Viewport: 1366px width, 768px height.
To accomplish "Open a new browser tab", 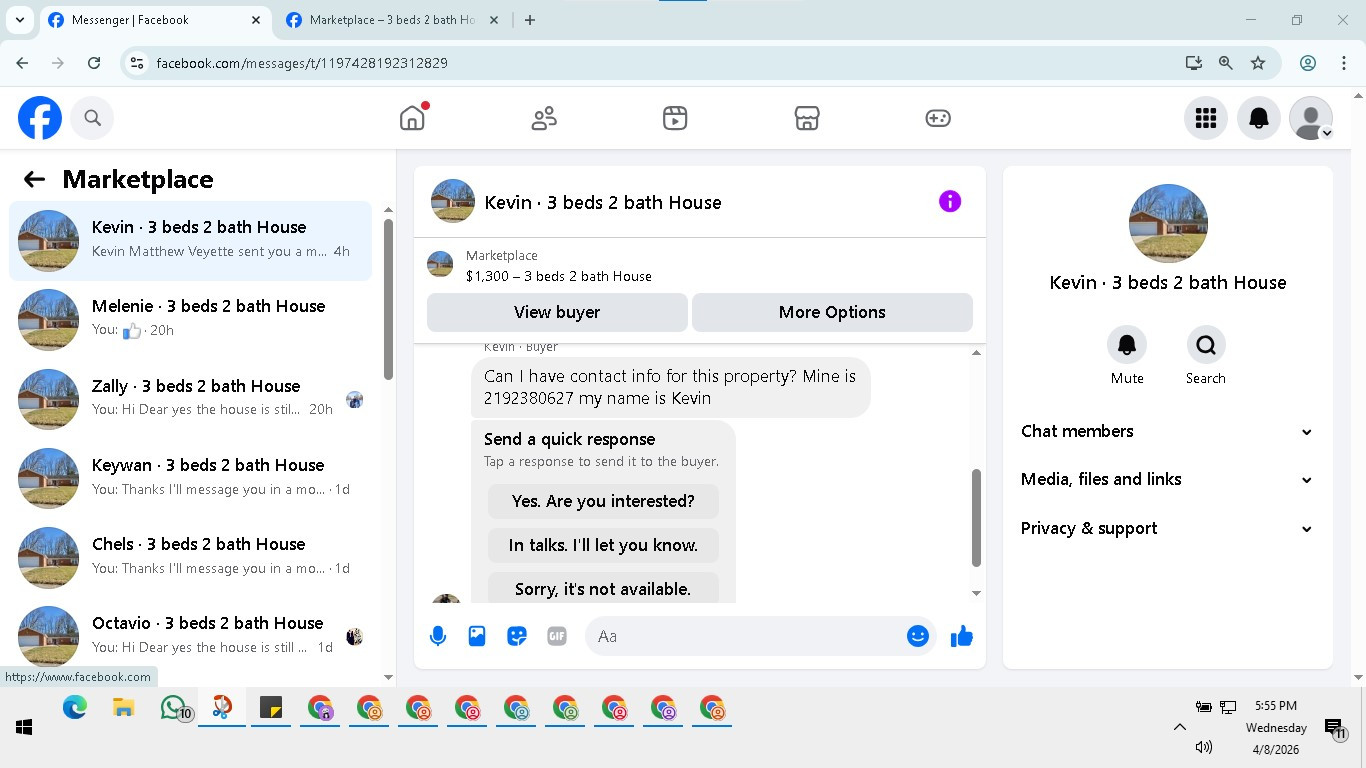I will (x=530, y=20).
